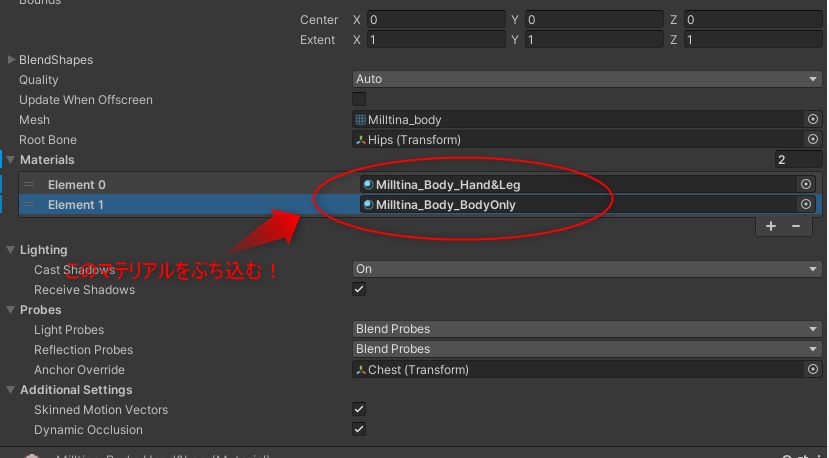
Task: Add a new material element with plus
Action: pos(771,226)
